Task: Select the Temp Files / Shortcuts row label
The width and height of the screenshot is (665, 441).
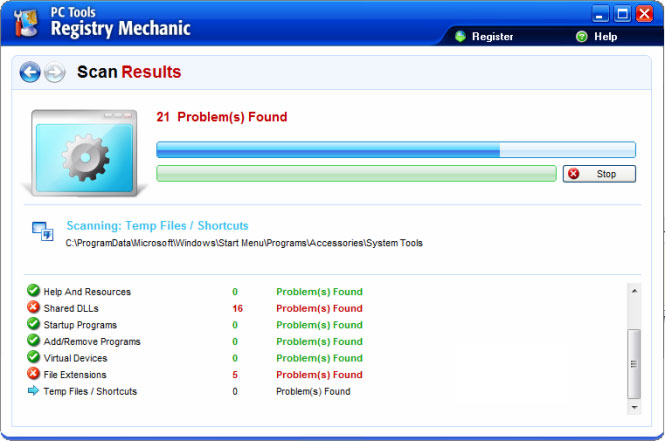Action: (x=90, y=391)
